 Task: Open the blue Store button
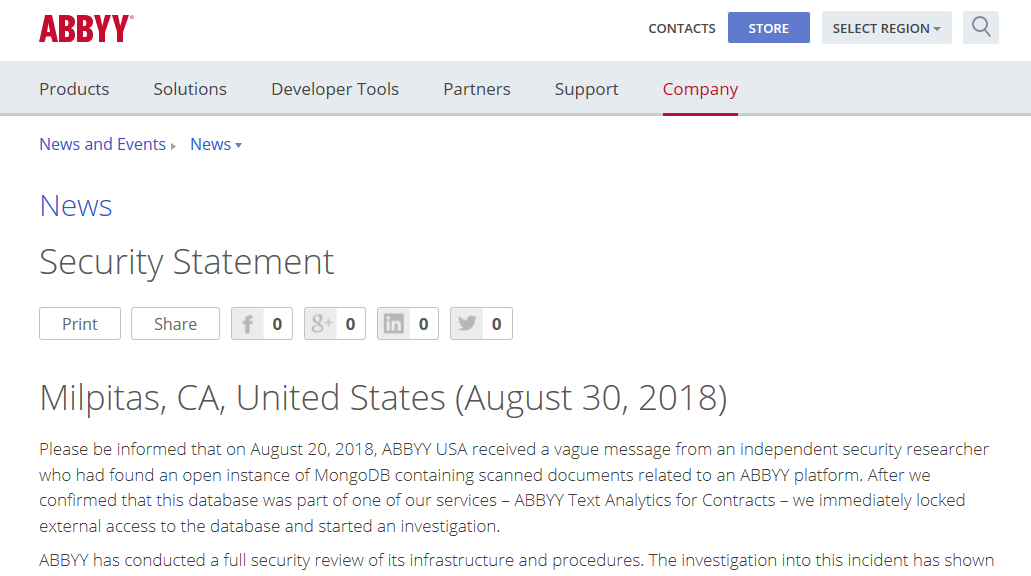tap(769, 28)
